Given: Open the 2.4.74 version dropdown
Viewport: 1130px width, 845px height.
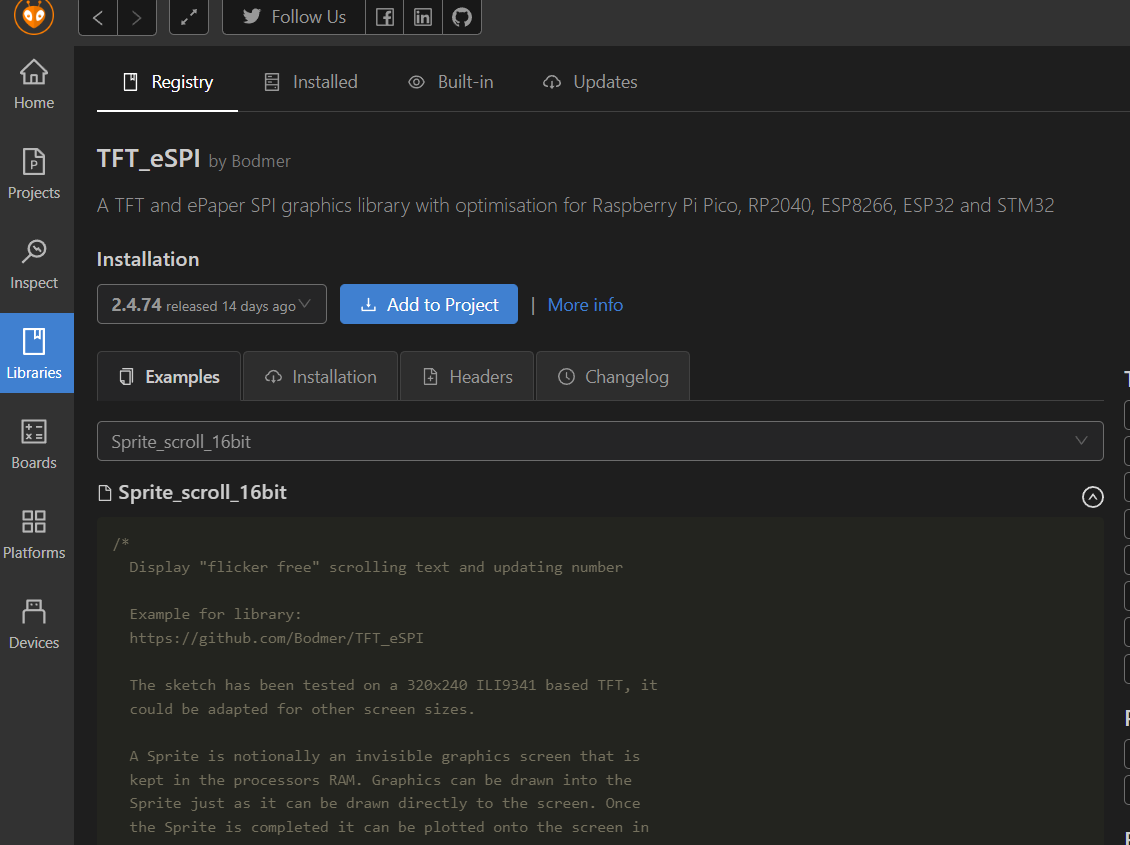Looking at the screenshot, I should pos(212,305).
